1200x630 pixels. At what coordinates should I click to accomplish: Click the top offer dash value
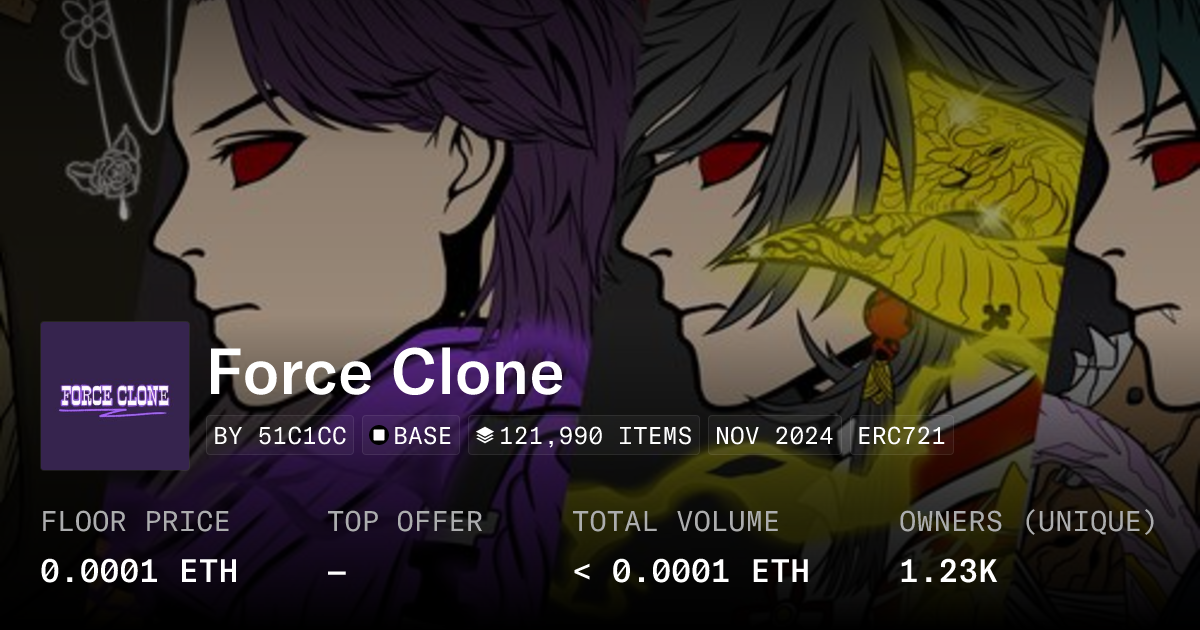point(337,571)
